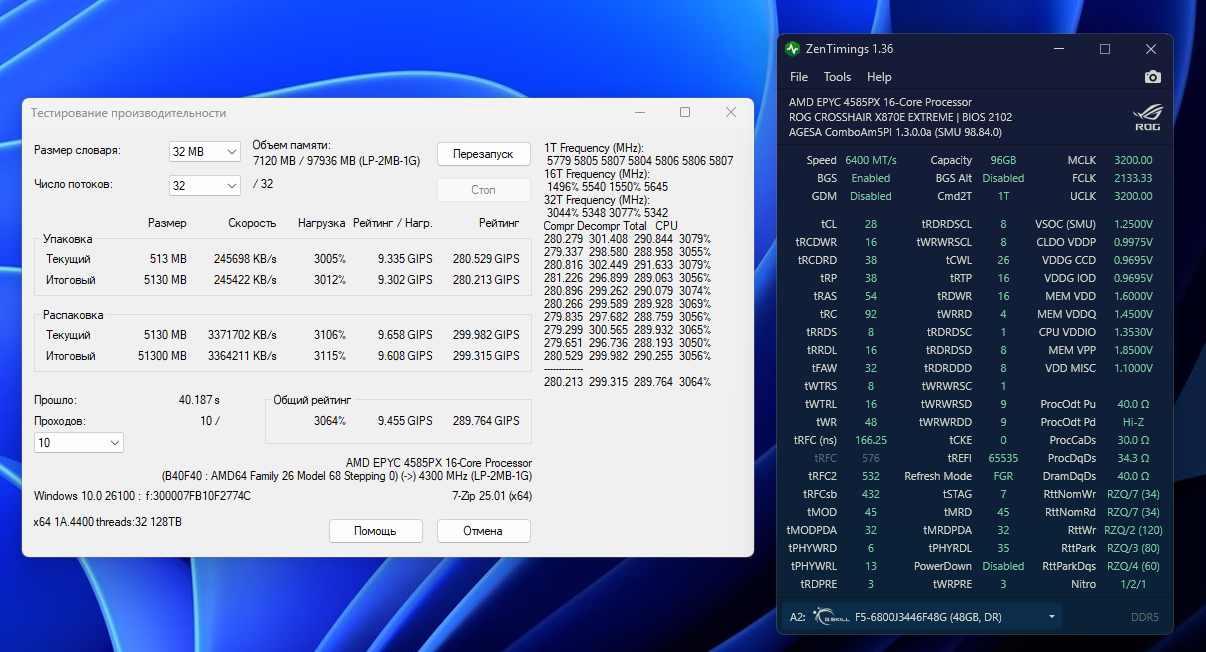Screen dimensions: 1206x652
Task: Click the RttWr RZQ/2 (120) value
Action: (x=1133, y=530)
